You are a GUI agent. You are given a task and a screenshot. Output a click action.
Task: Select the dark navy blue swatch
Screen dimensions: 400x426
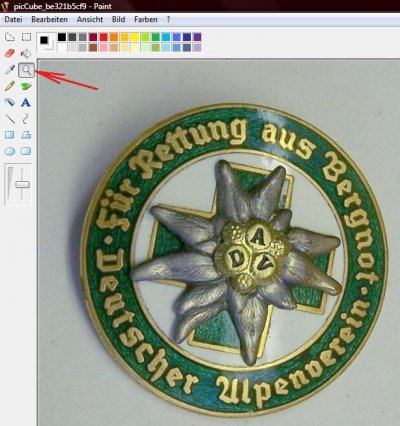[187, 37]
